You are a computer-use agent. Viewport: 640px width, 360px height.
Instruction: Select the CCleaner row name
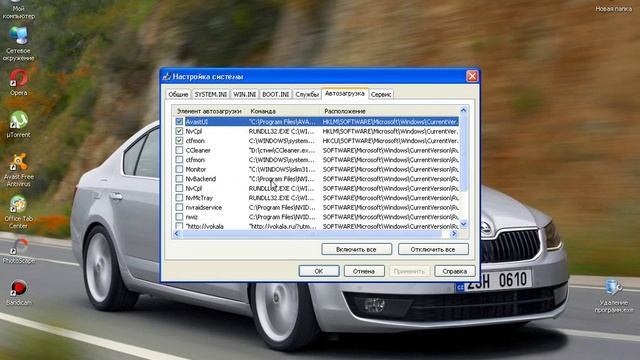[x=198, y=150]
